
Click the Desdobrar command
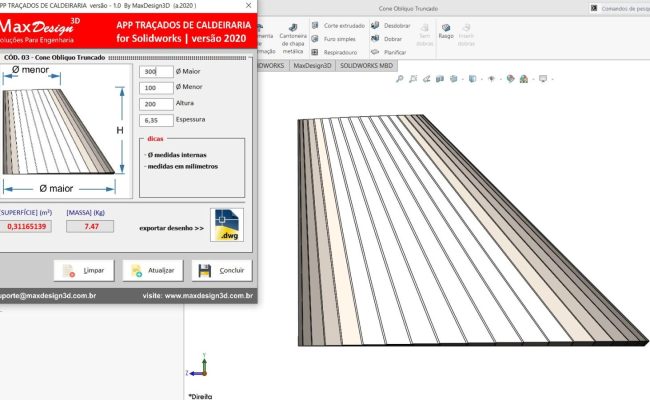tap(391, 26)
